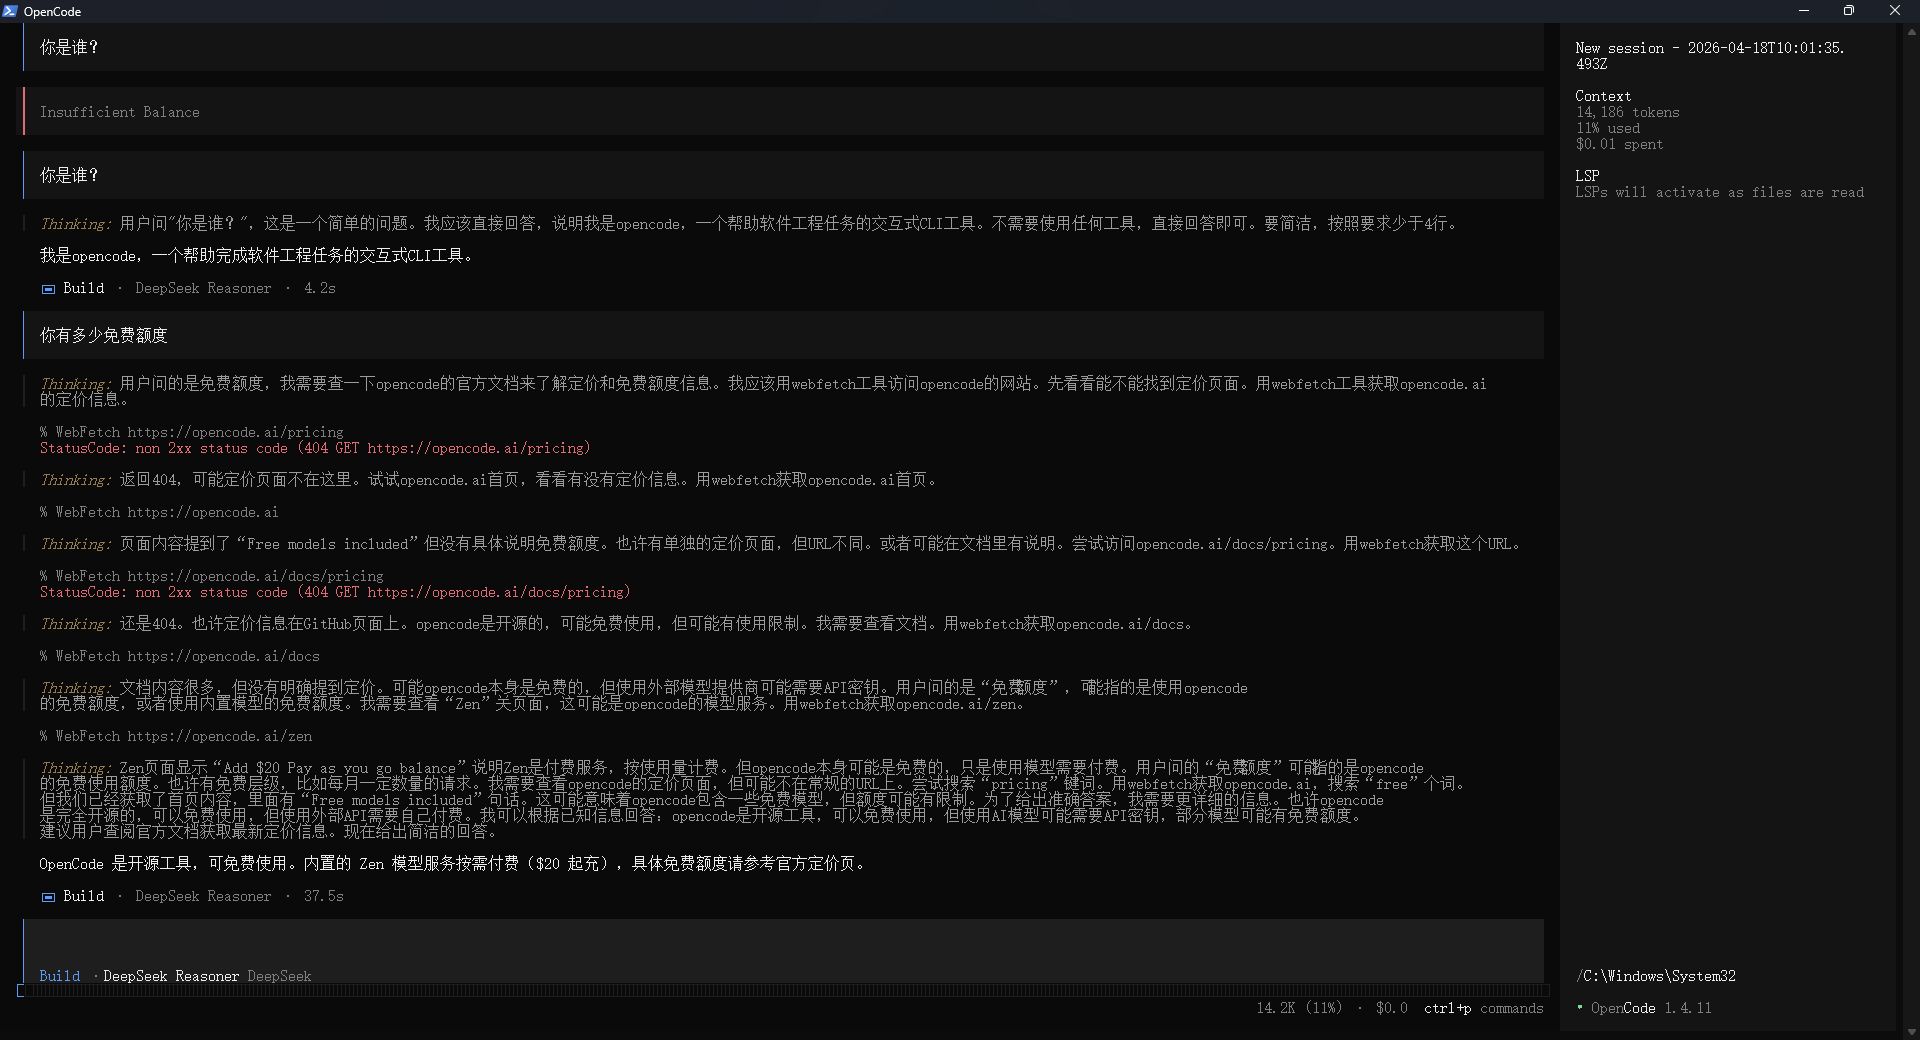Screen dimensions: 1920x1040
Task: Click the OpenCode app icon in title bar
Action: pos(10,11)
